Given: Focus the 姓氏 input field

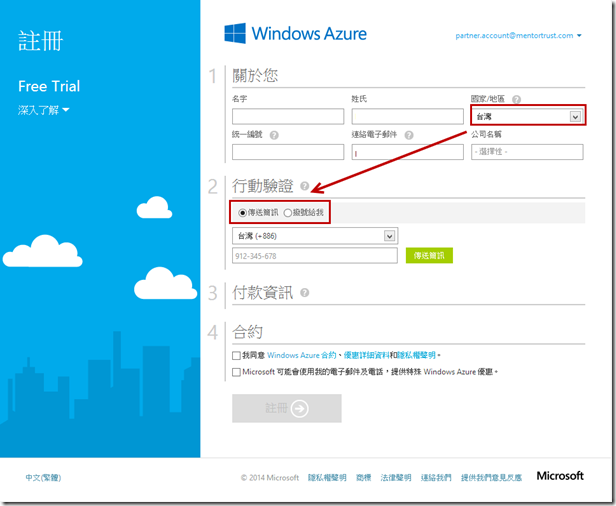Looking at the screenshot, I should (x=407, y=117).
